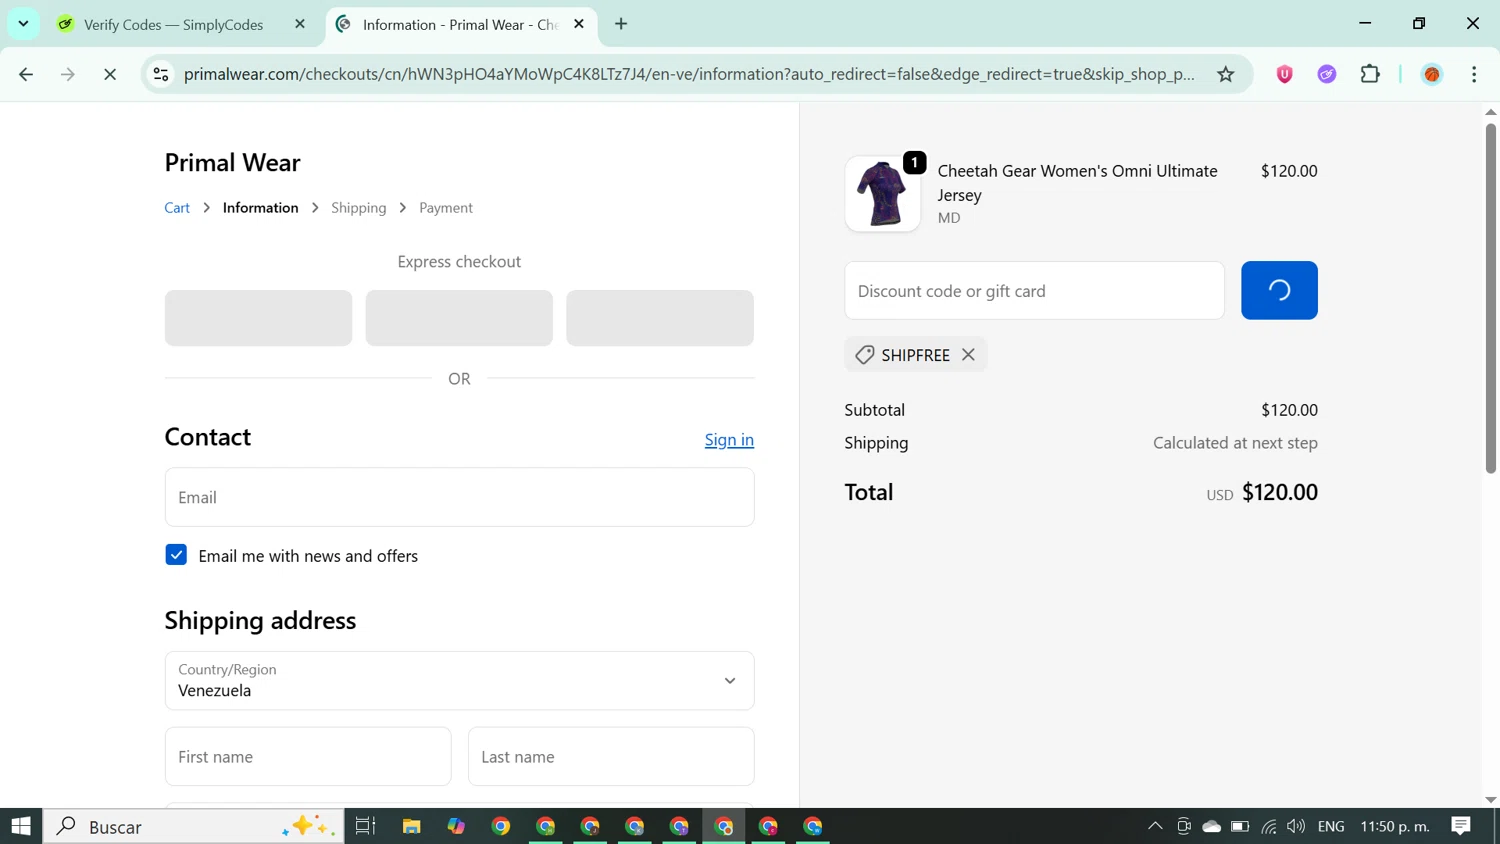Open the clock showing 11:50 p. m.
The height and width of the screenshot is (844, 1500).
pyautogui.click(x=1395, y=826)
